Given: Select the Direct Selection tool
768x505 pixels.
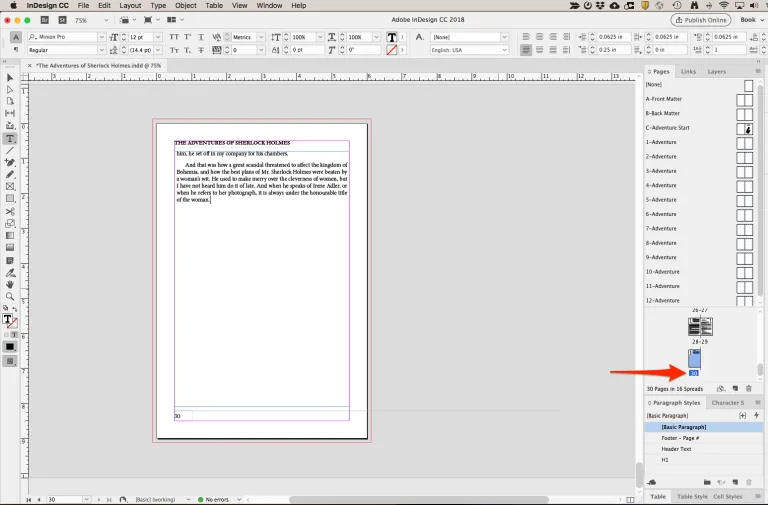Looking at the screenshot, I should pyautogui.click(x=10, y=89).
